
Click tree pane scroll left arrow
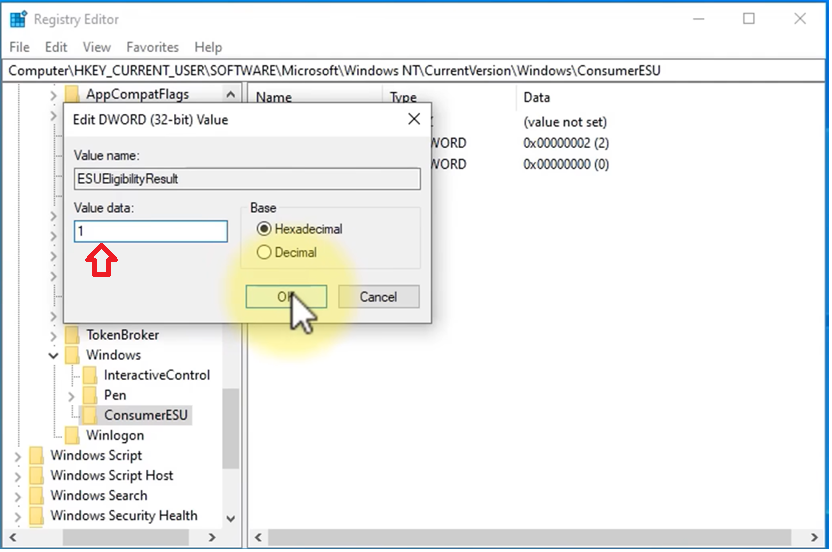coord(13,537)
